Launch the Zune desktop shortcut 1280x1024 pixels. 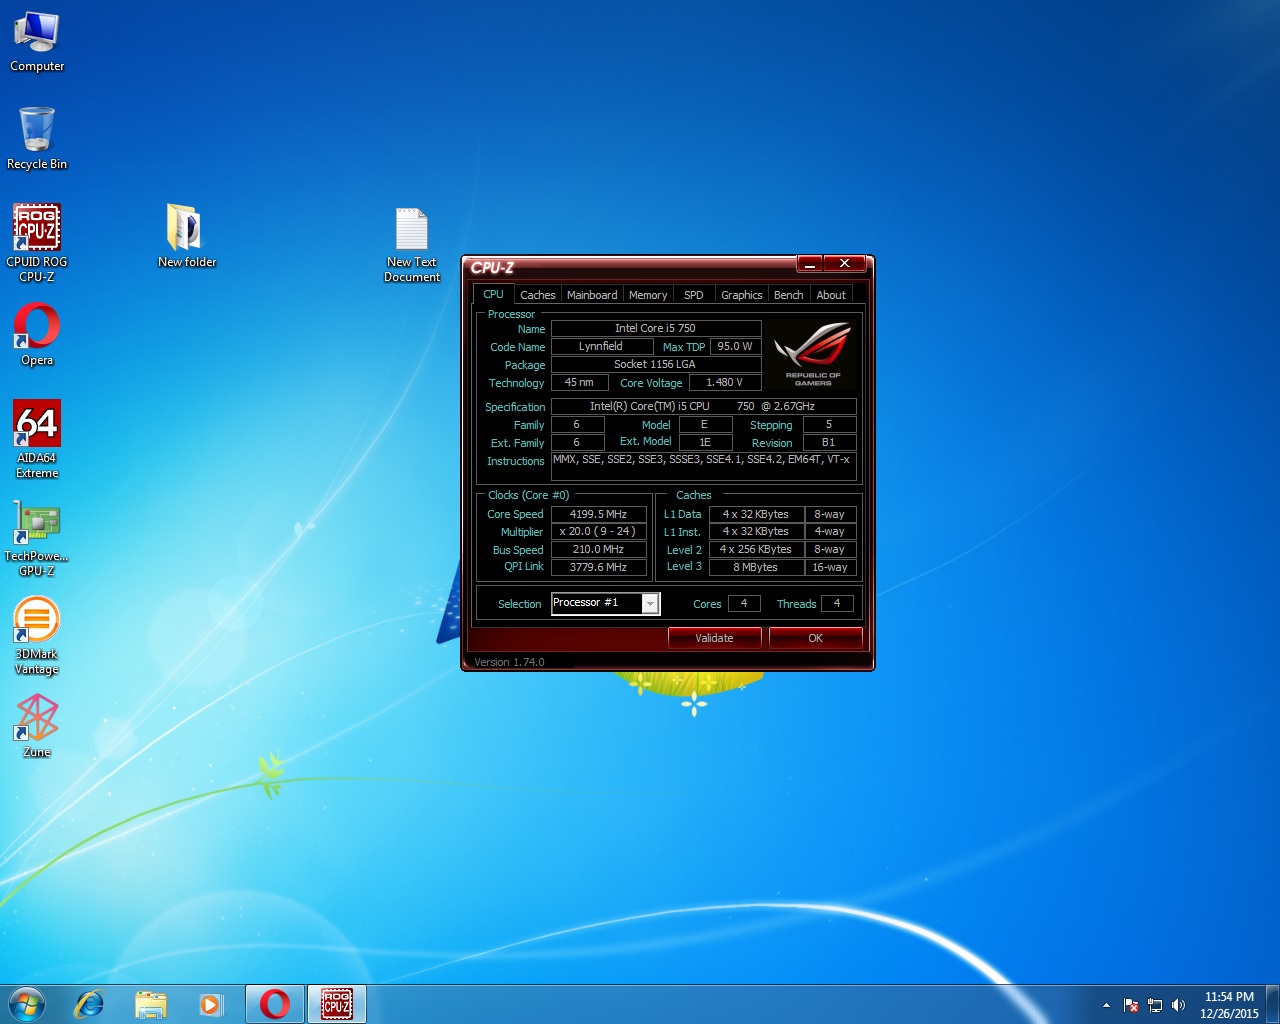pyautogui.click(x=37, y=718)
